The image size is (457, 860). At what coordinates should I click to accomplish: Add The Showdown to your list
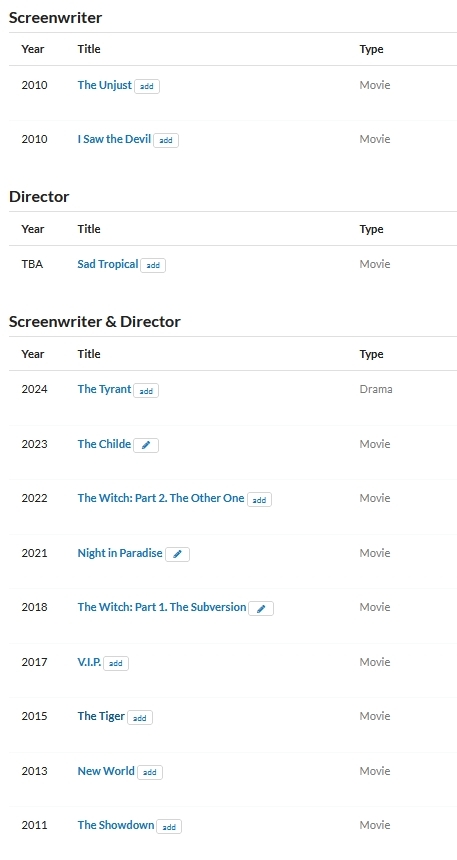(x=169, y=827)
